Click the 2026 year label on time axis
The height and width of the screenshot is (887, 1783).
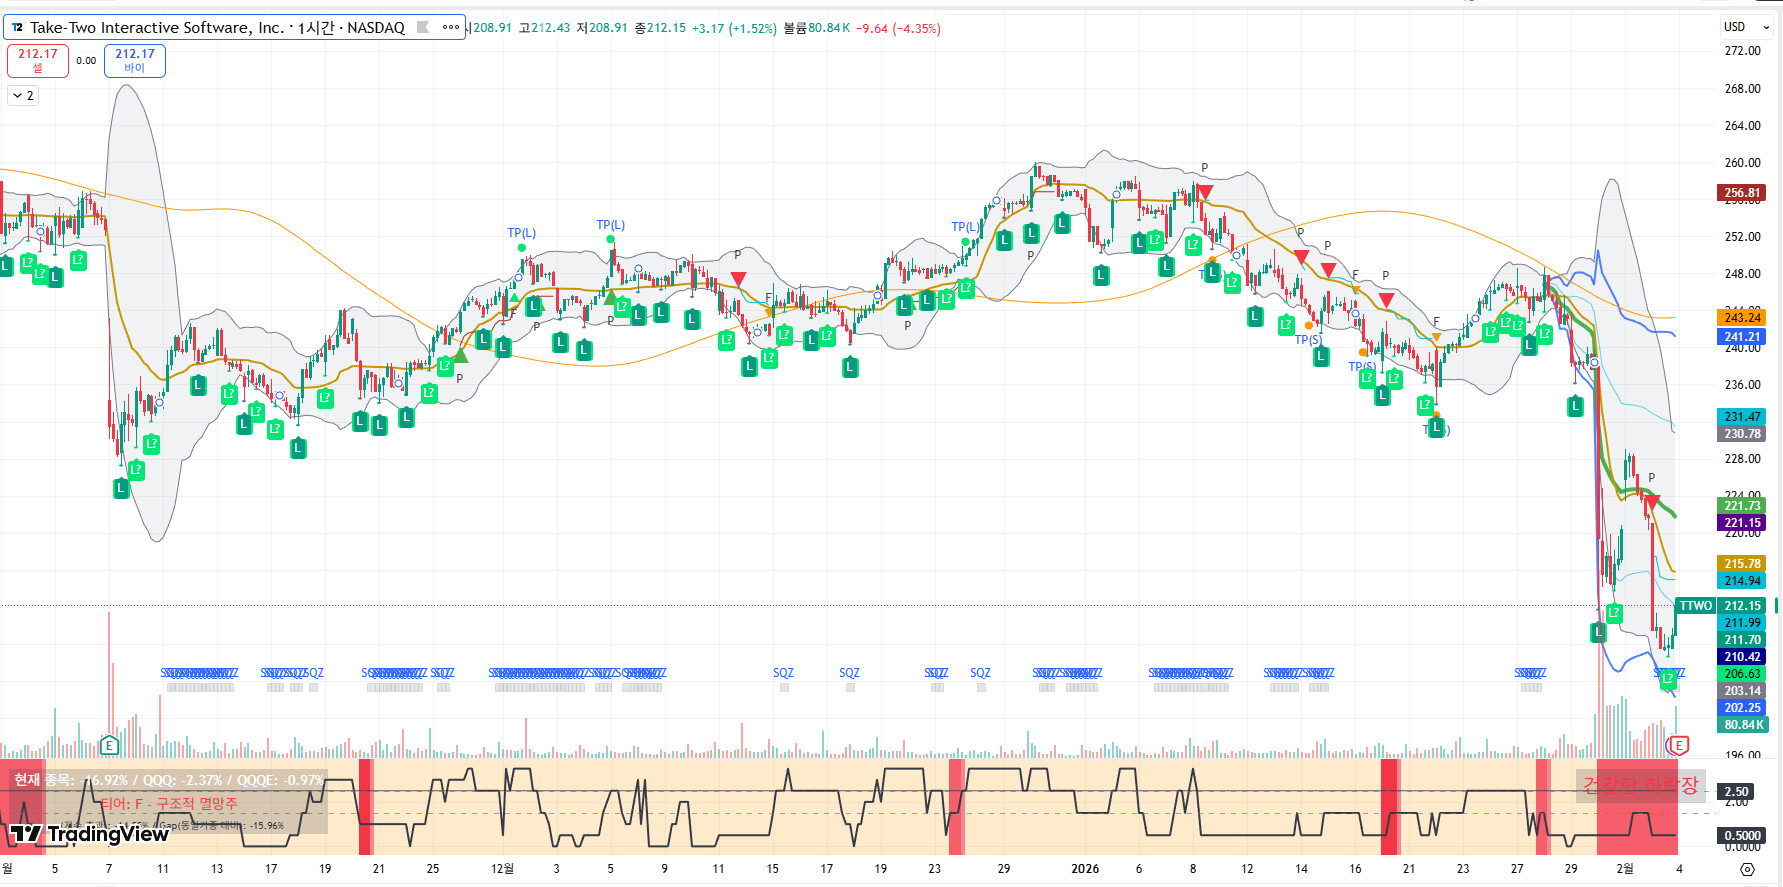click(x=1085, y=869)
